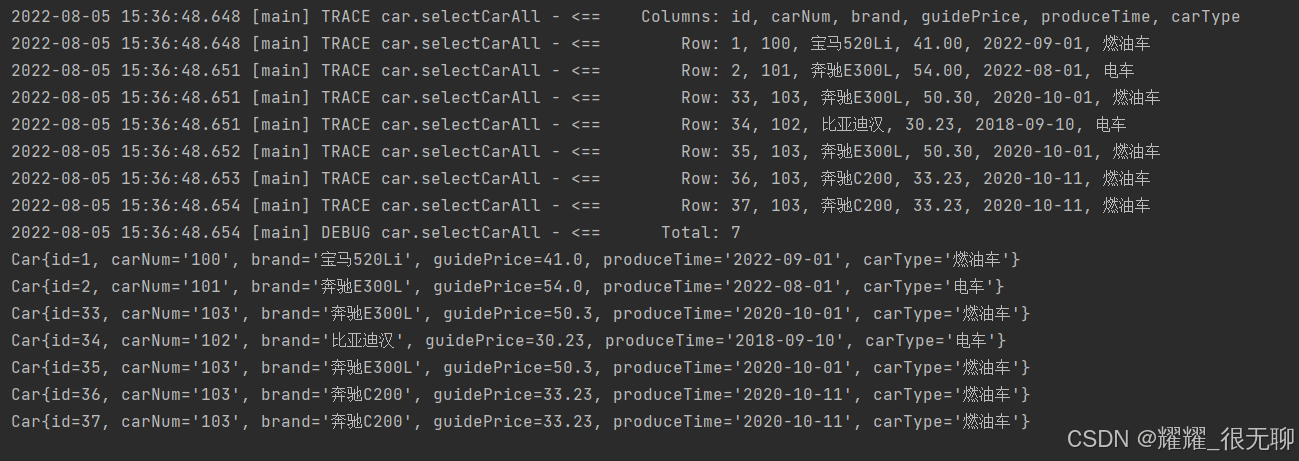Viewport: 1299px width, 461px height.
Task: Click the Columns header log line
Action: pyautogui.click(x=625, y=17)
